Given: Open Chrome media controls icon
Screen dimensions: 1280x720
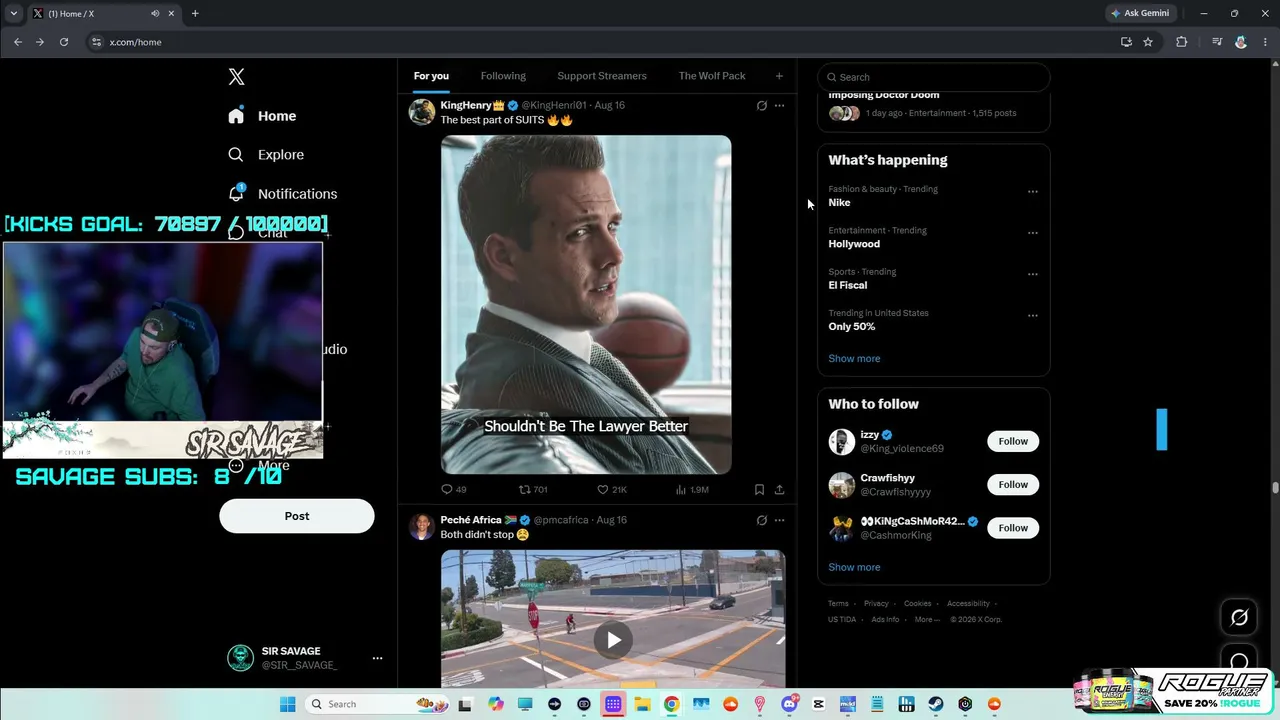Looking at the screenshot, I should 1217,42.
